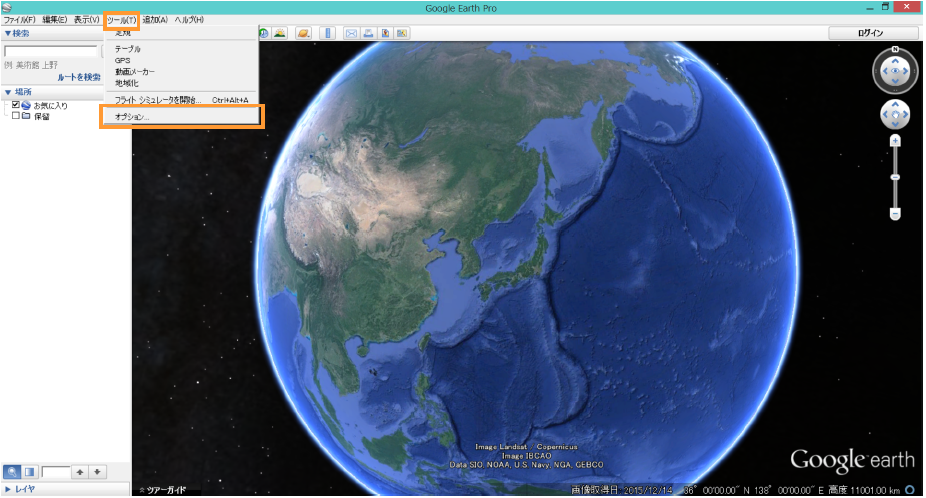Click the zoom slider handle
Image resolution: width=926 pixels, height=498 pixels.
pyautogui.click(x=895, y=177)
